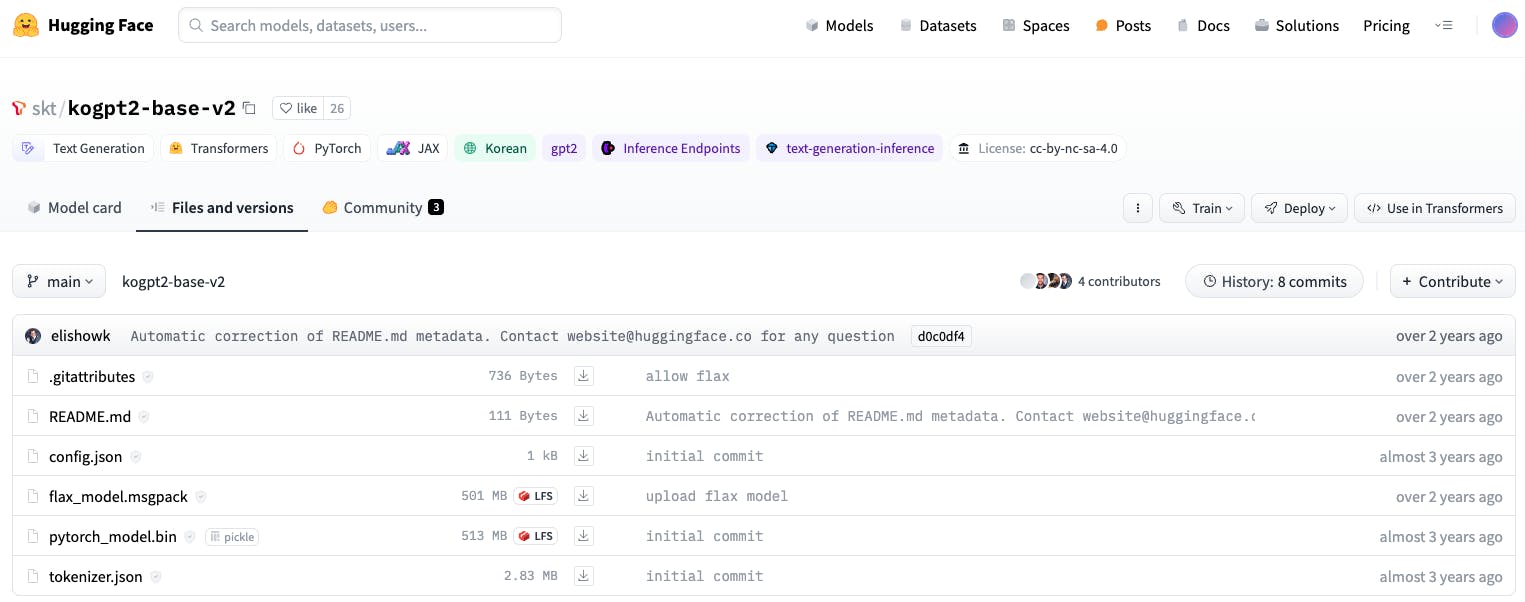Open the Community tab
This screenshot has height=602, width=1525.
pos(383,207)
